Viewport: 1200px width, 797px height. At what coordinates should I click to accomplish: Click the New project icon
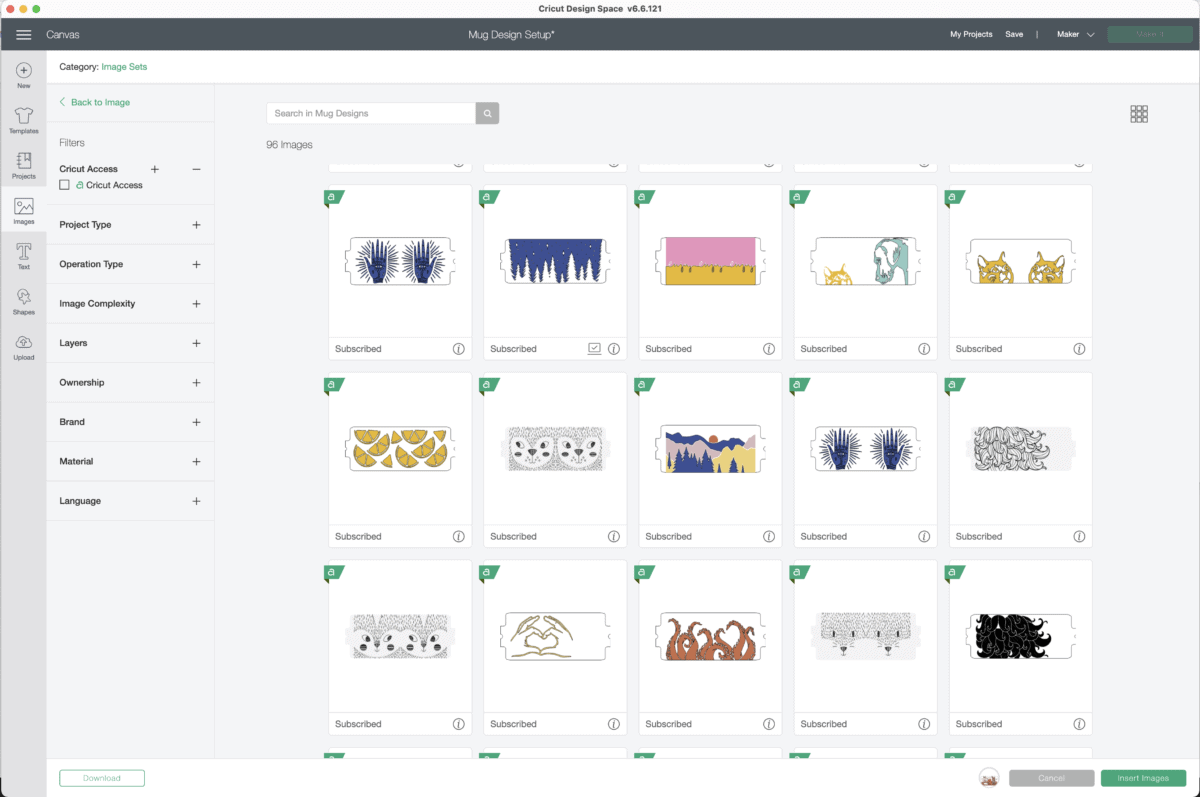(24, 75)
